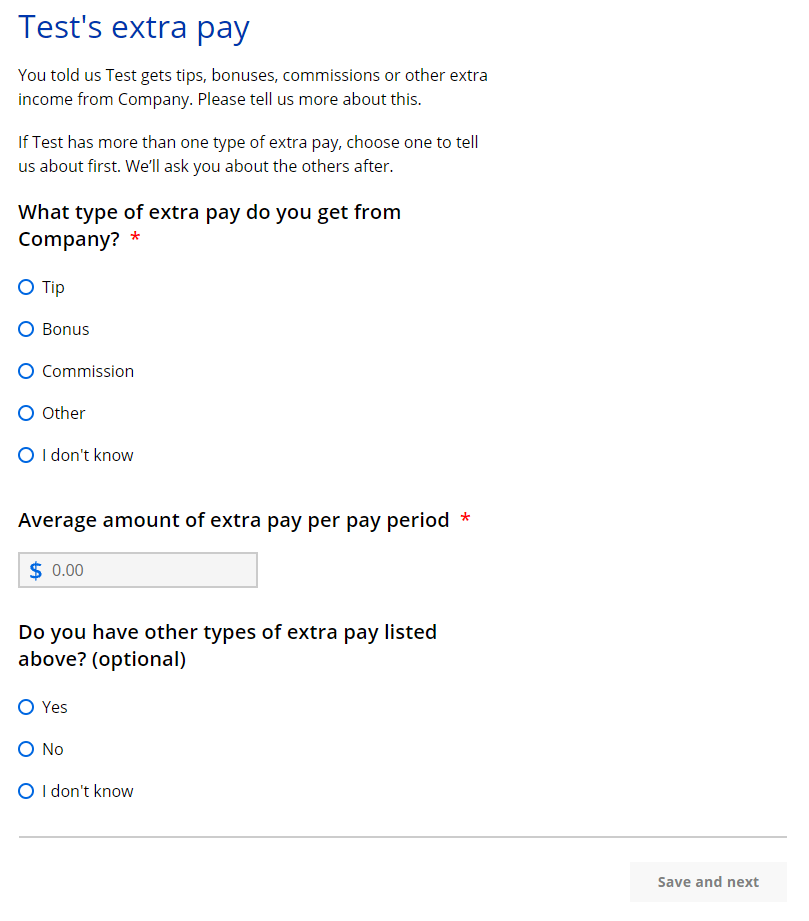Screen dimensions: 809x921
Task: Click the divider line above Save and next
Action: tap(402, 837)
